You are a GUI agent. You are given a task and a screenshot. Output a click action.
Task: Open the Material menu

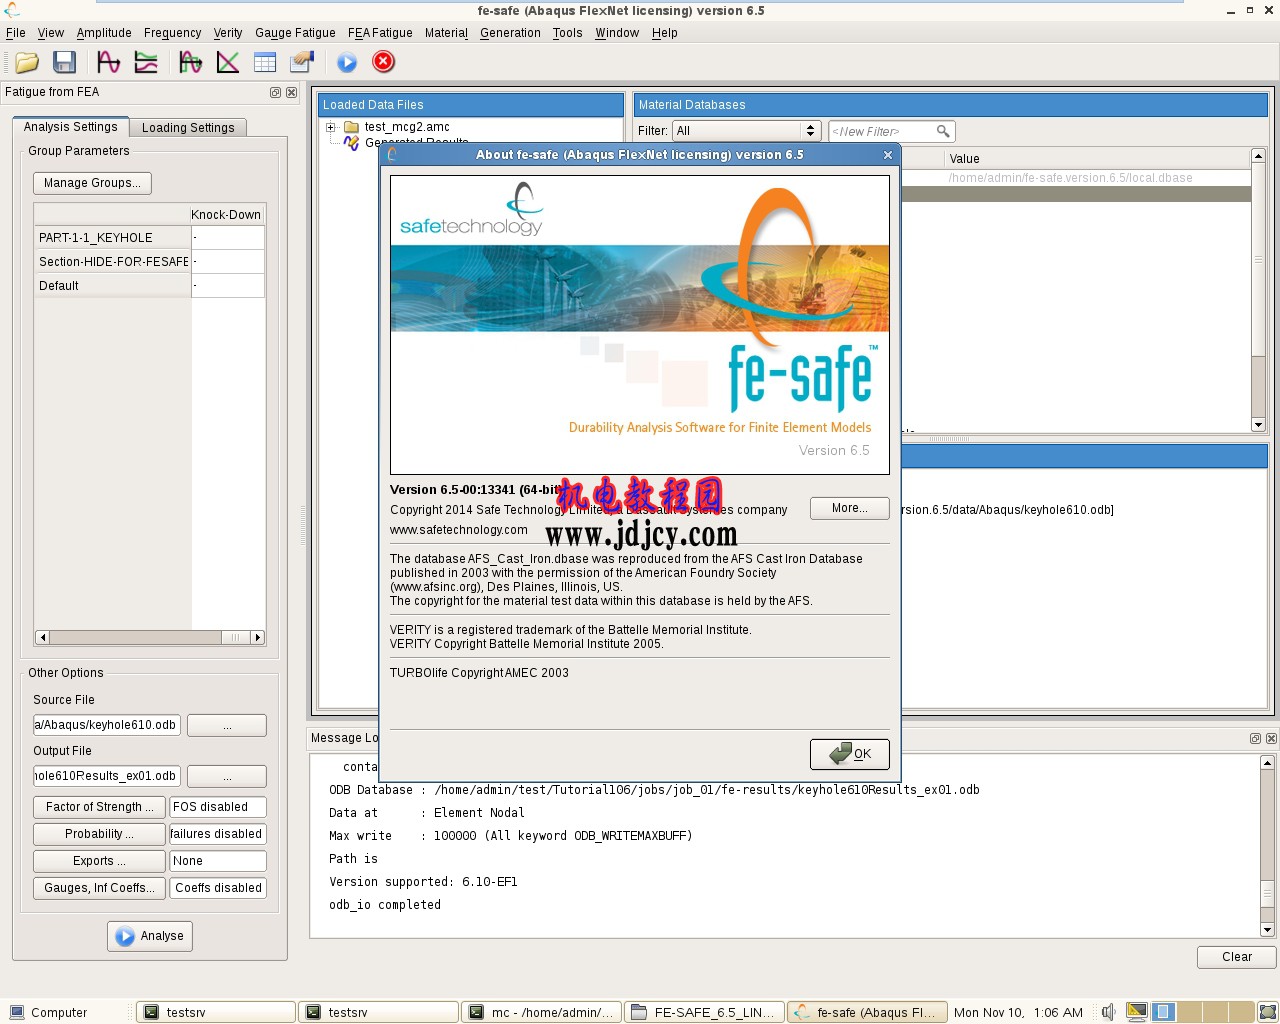click(446, 33)
